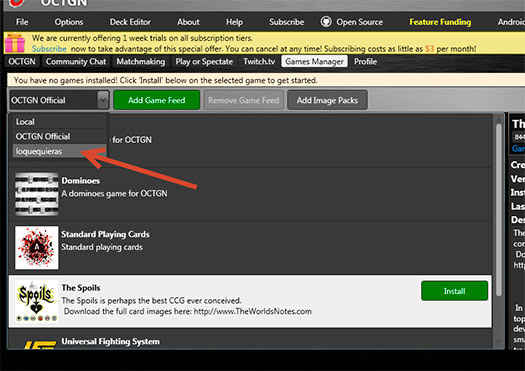Screen dimensions: 525x371
Task: Click the OCTGN logo in title bar
Action: pyautogui.click(x=15, y=3)
